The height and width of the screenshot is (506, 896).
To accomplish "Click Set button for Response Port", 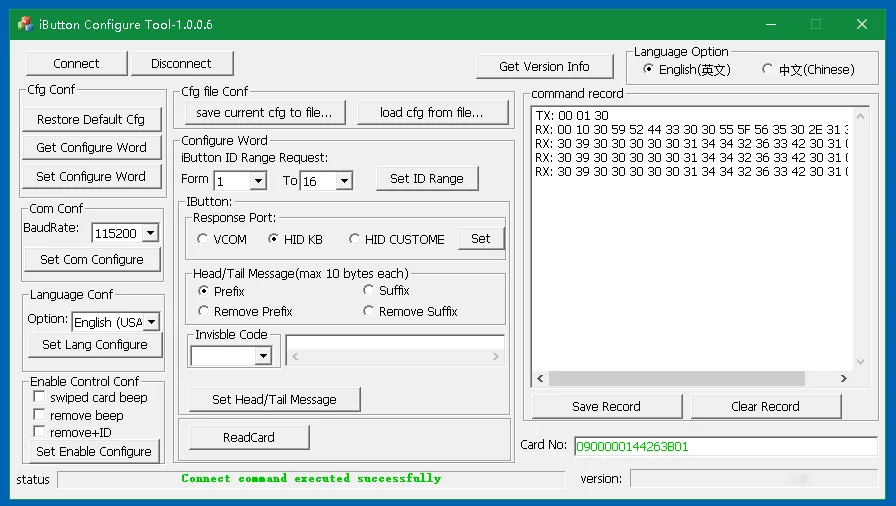I will click(481, 239).
